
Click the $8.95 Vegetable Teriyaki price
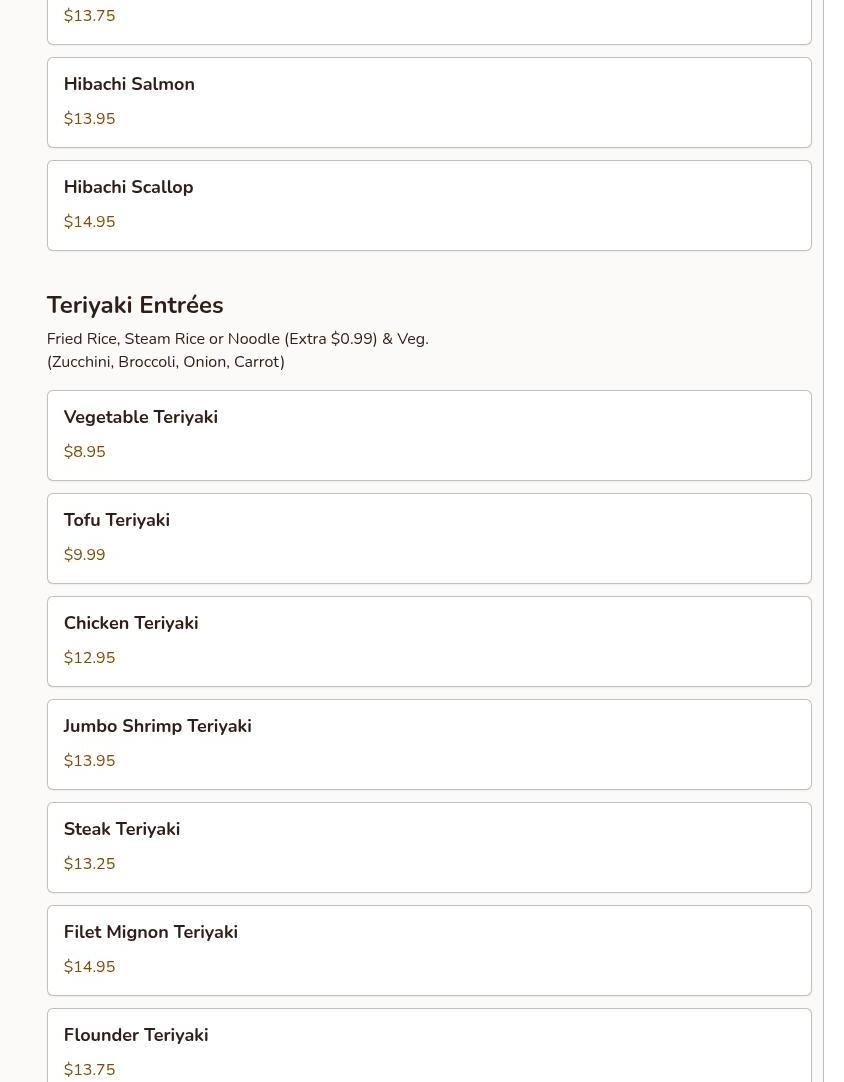click(85, 452)
